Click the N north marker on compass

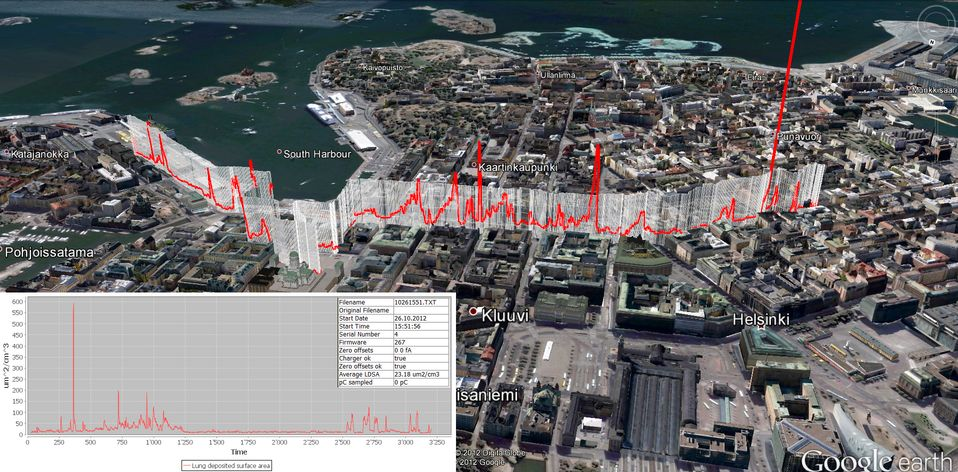[x=932, y=42]
